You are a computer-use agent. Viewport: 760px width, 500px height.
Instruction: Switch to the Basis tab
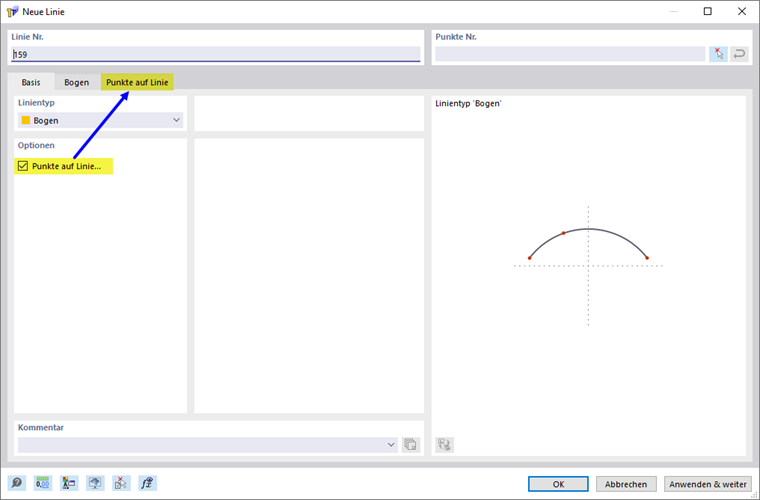pos(31,82)
